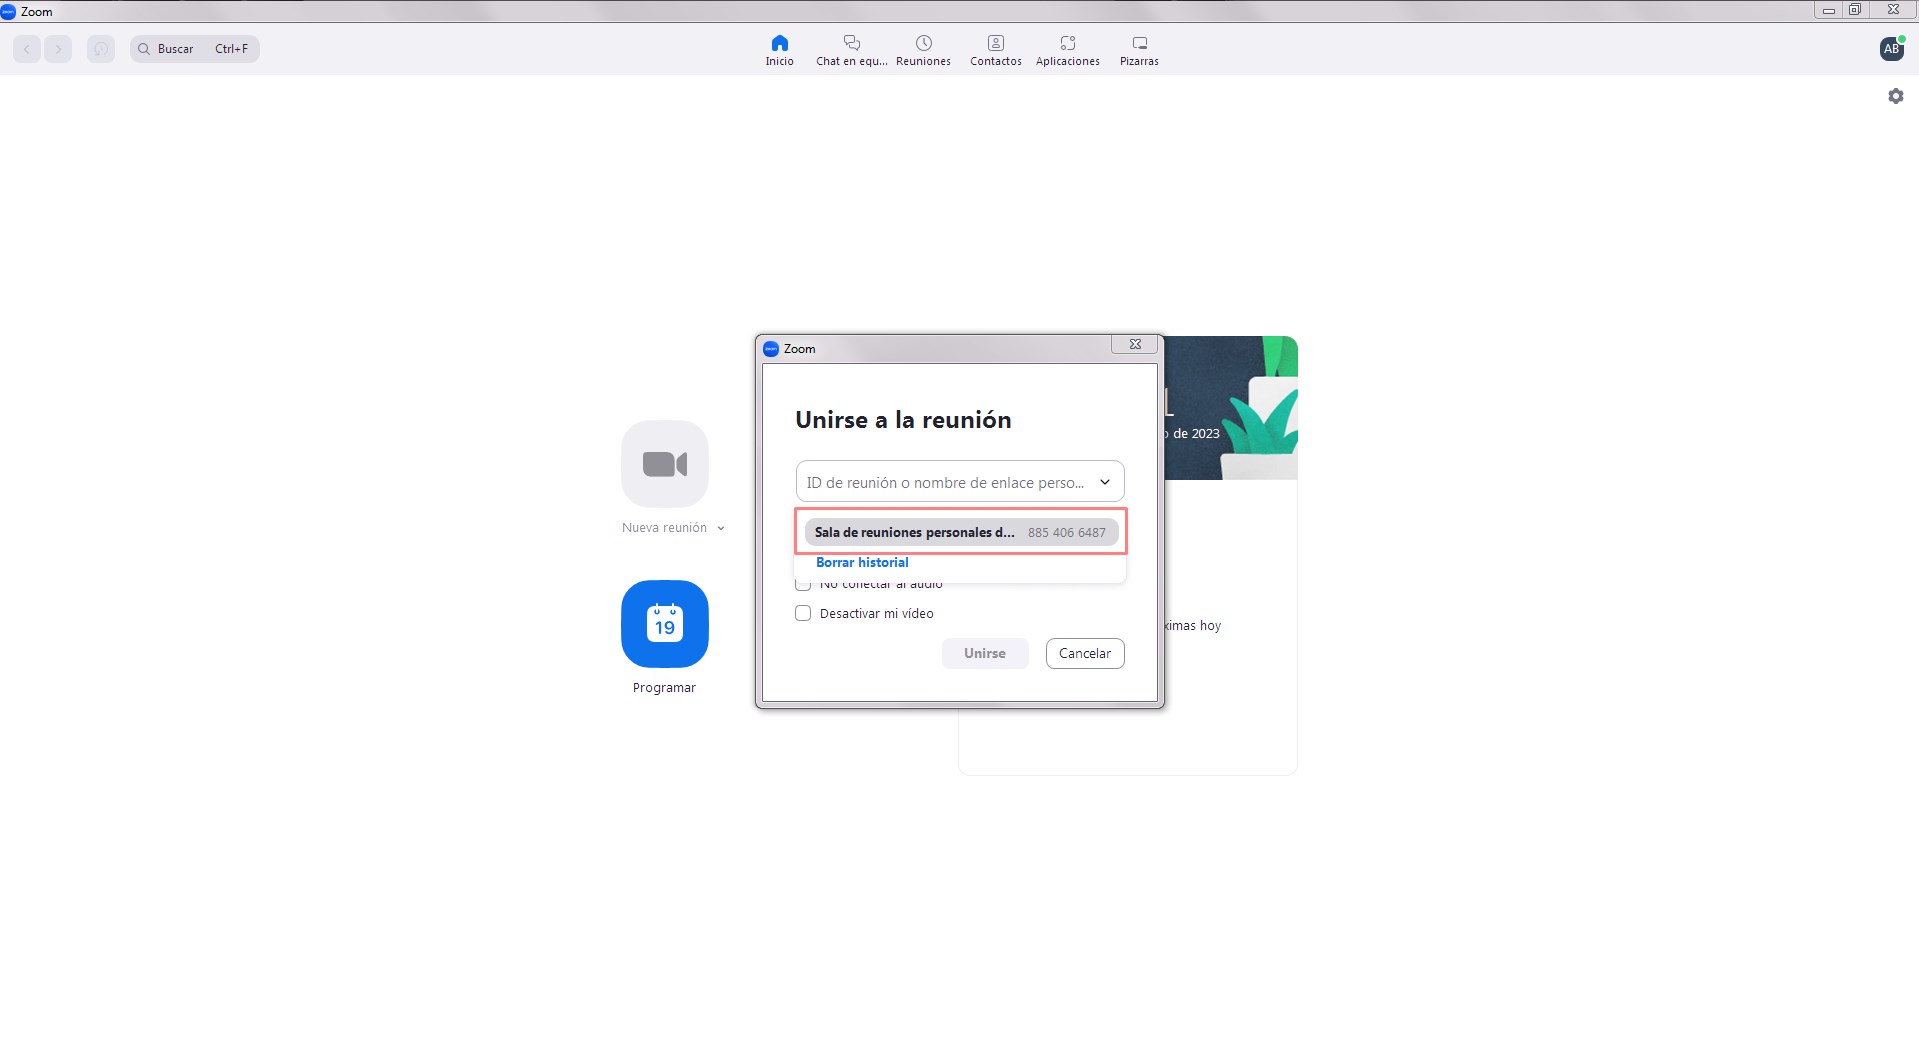
Task: Open the Reuniones tab
Action: pos(923,50)
